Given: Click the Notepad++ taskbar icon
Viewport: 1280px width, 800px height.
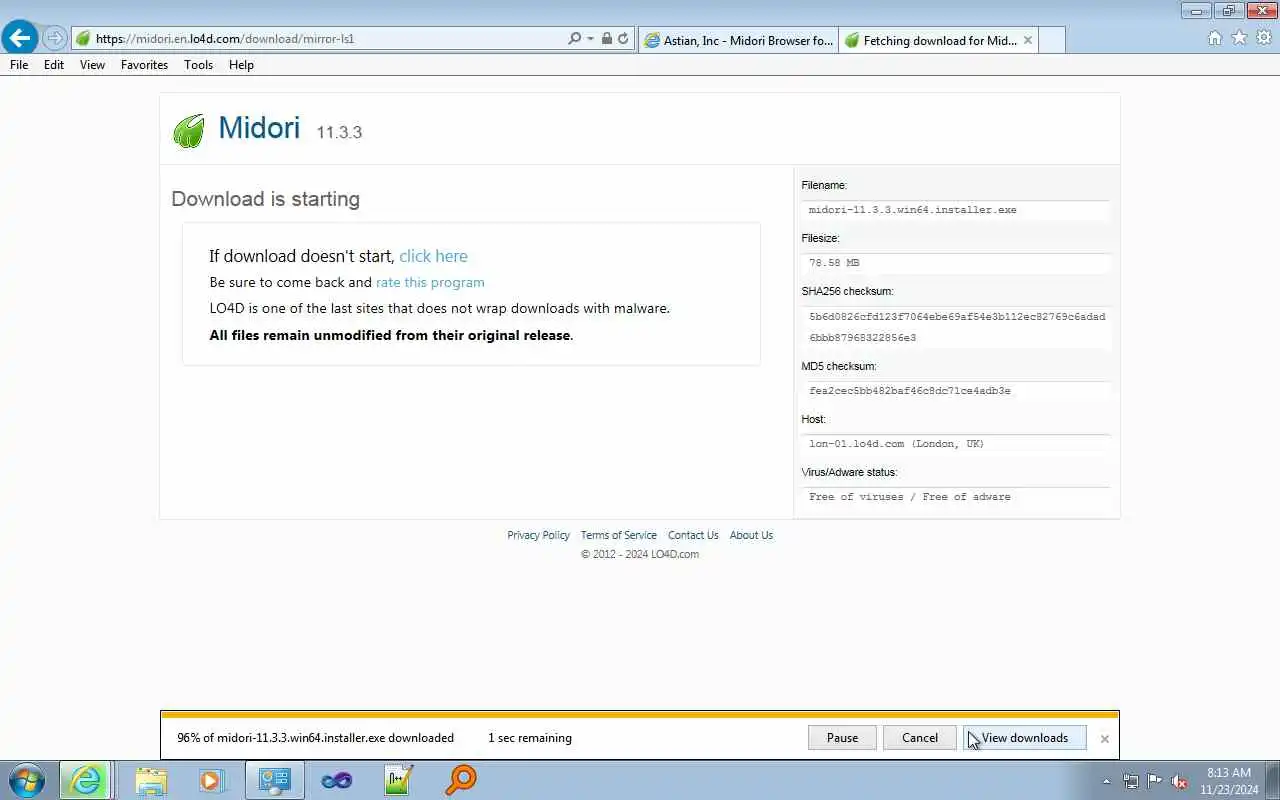Looking at the screenshot, I should [398, 780].
